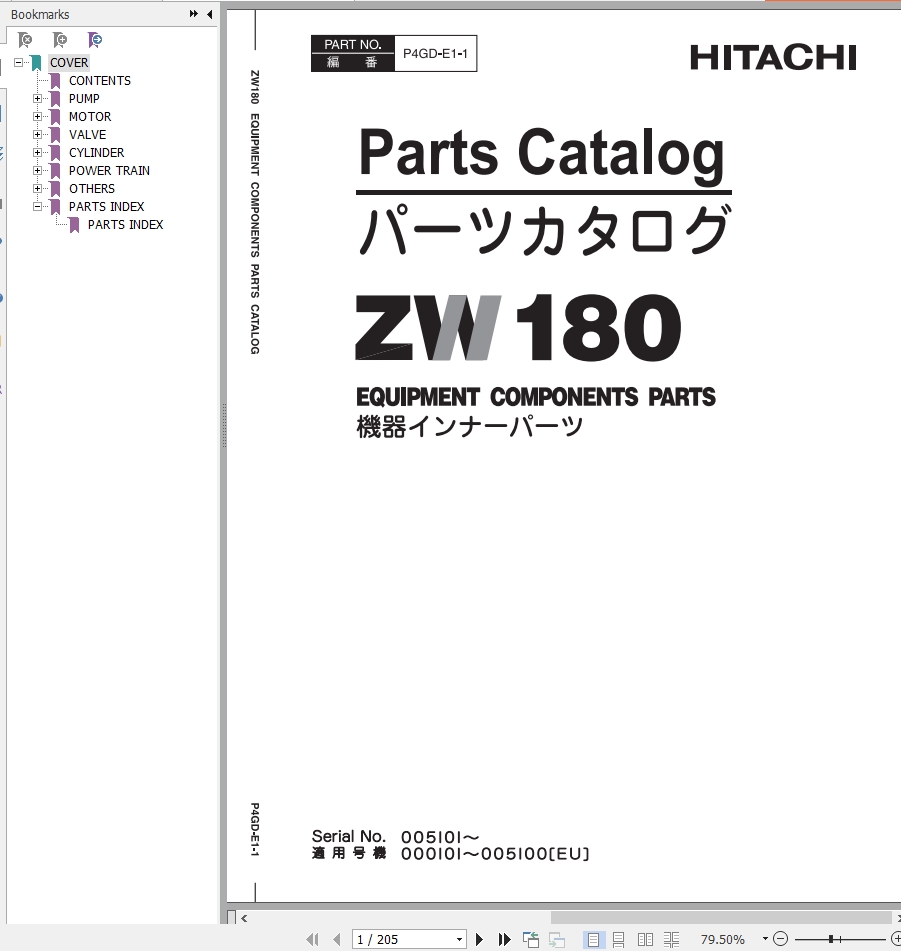Click the teal bookmark icon beside COVER
The height and width of the screenshot is (951, 901).
(x=36, y=62)
